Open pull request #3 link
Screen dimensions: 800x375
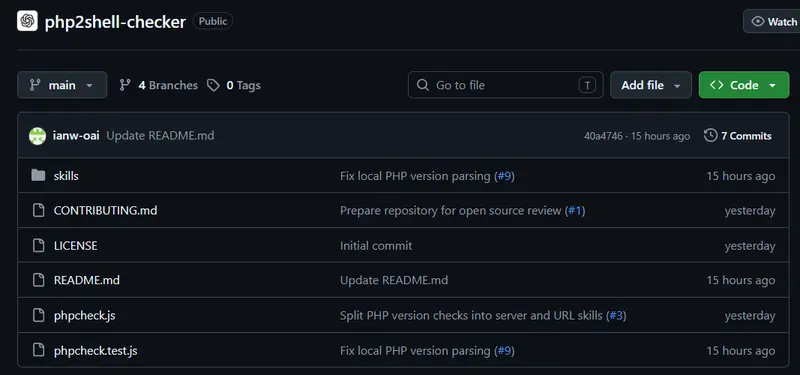point(616,316)
